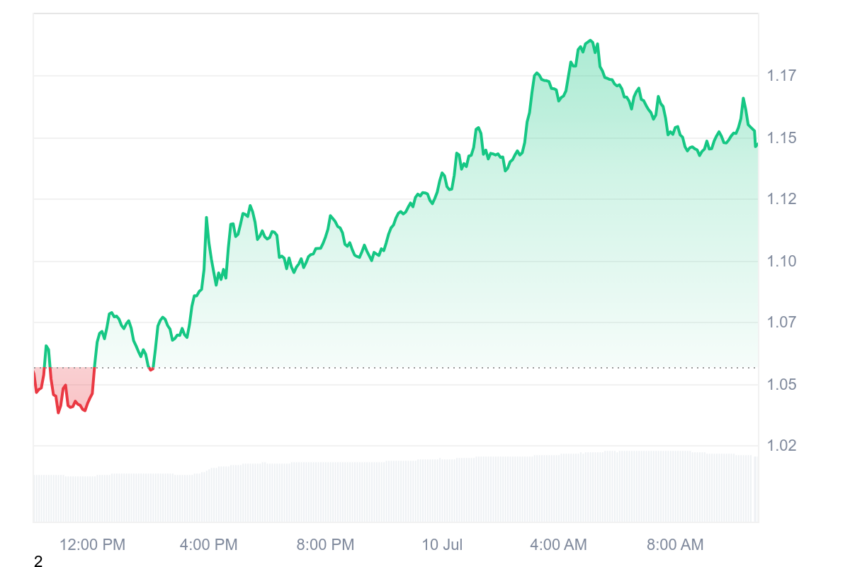Screen dimensions: 850x567
Task: Click the 8:00 AM time axis label
Action: 675,544
